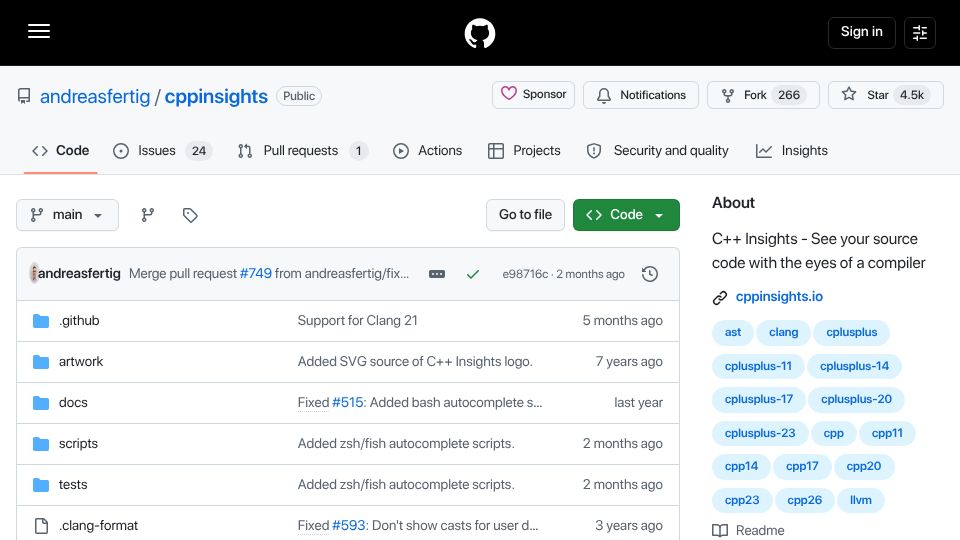This screenshot has height=540, width=960.
Task: Open 'Added SVG source of C++ Insights logo.' commit
Action: tap(415, 362)
